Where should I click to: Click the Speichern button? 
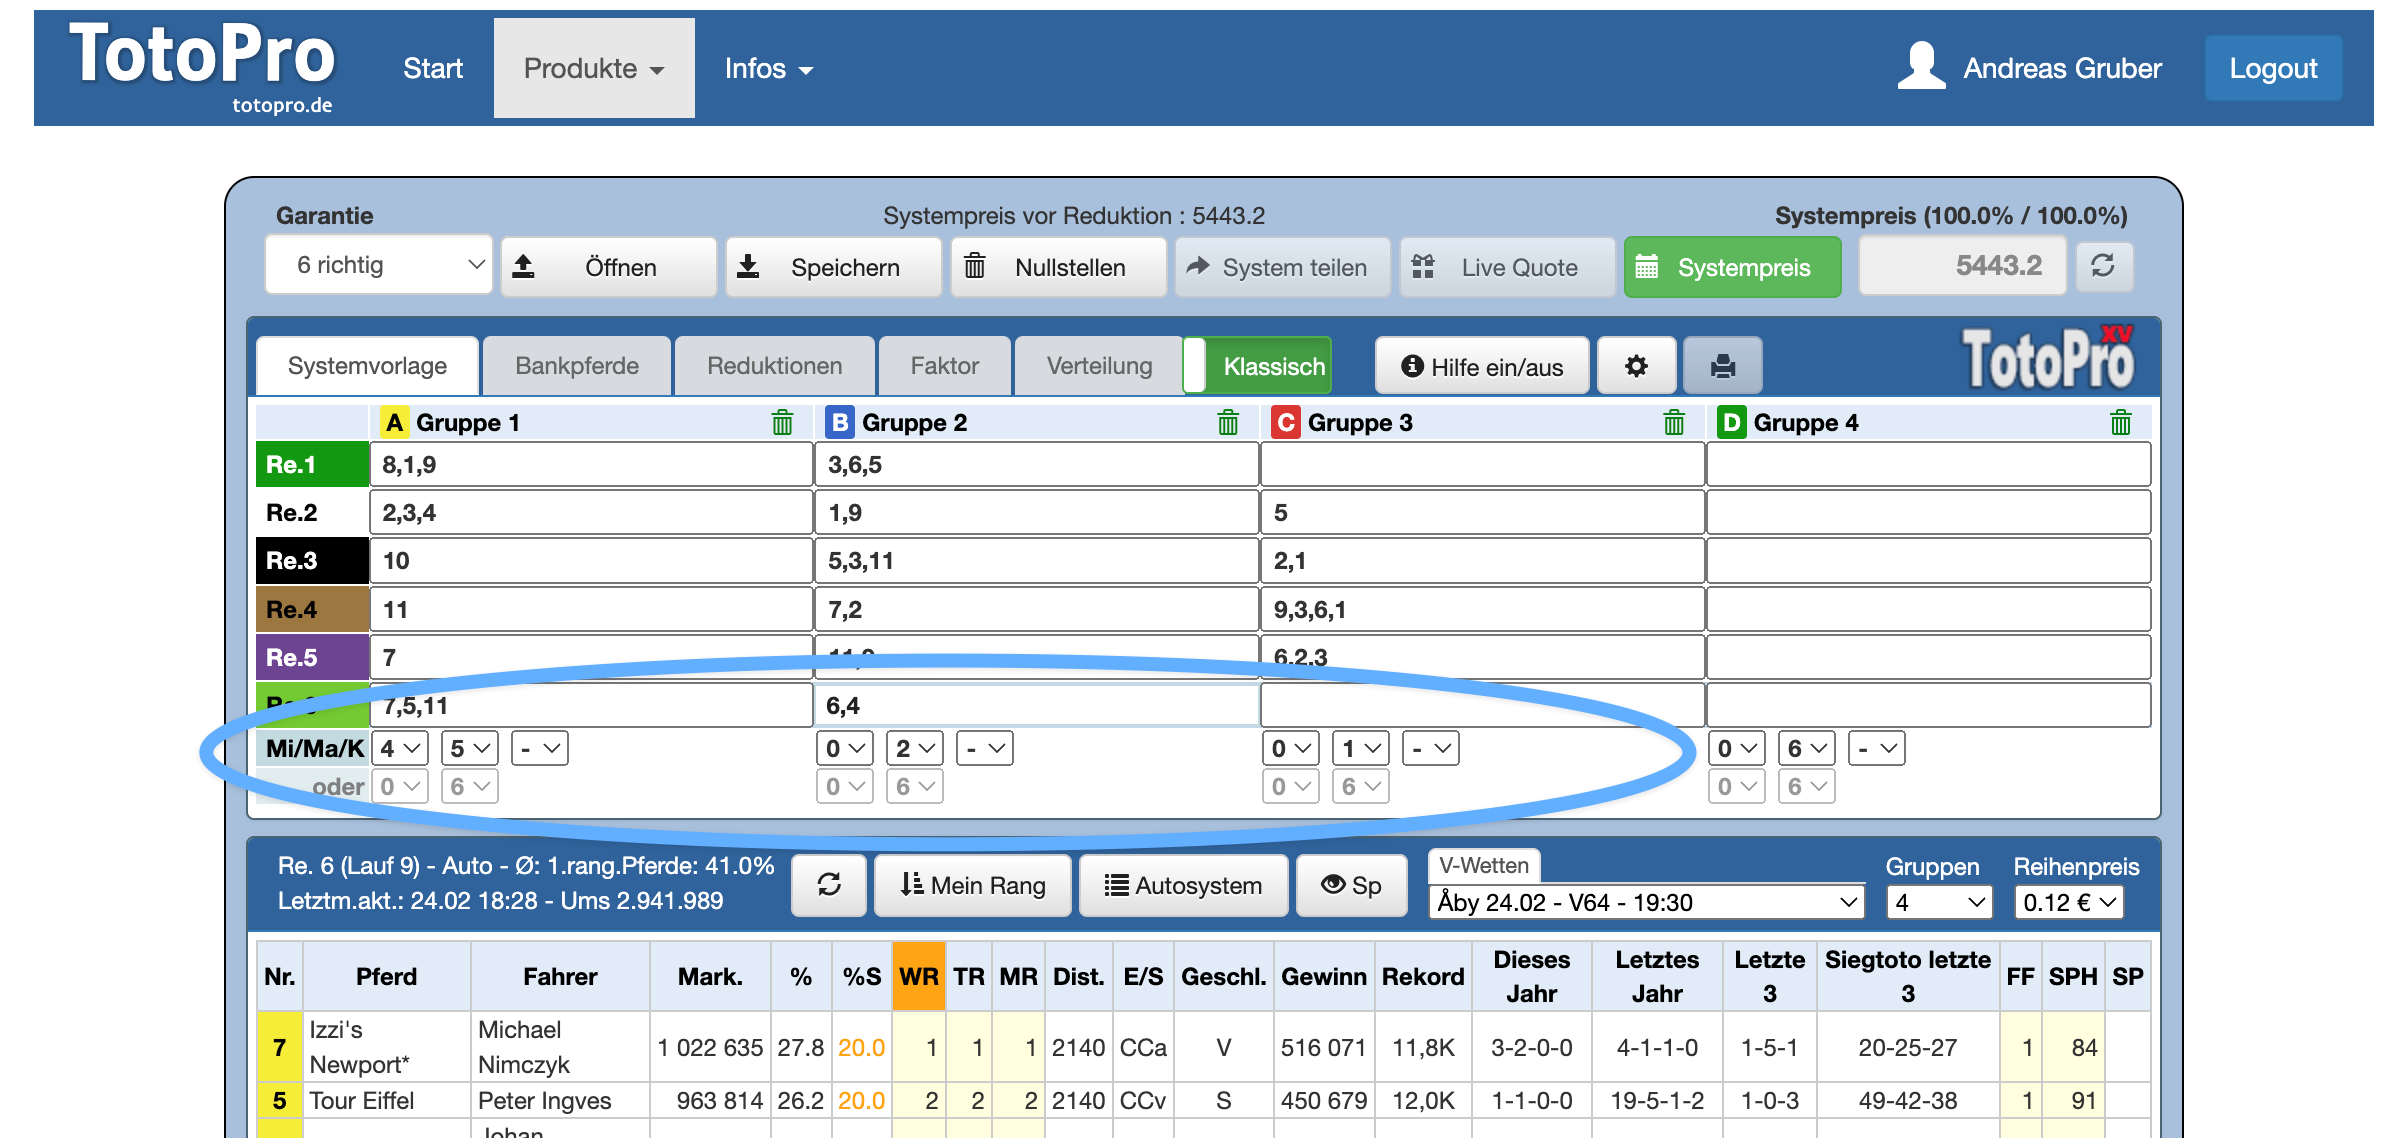(x=833, y=267)
